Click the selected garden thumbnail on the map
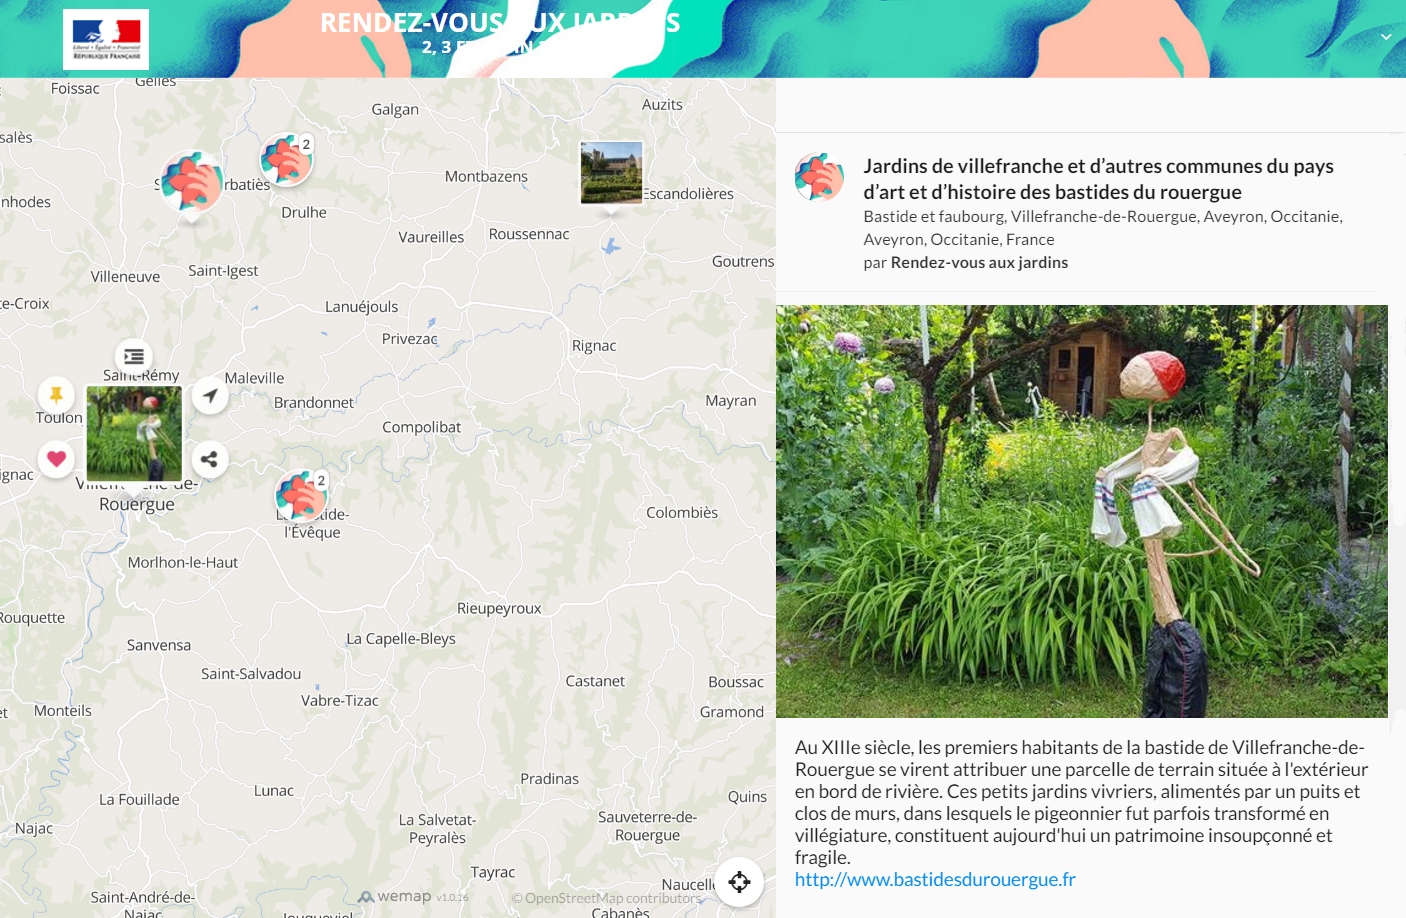 point(134,435)
